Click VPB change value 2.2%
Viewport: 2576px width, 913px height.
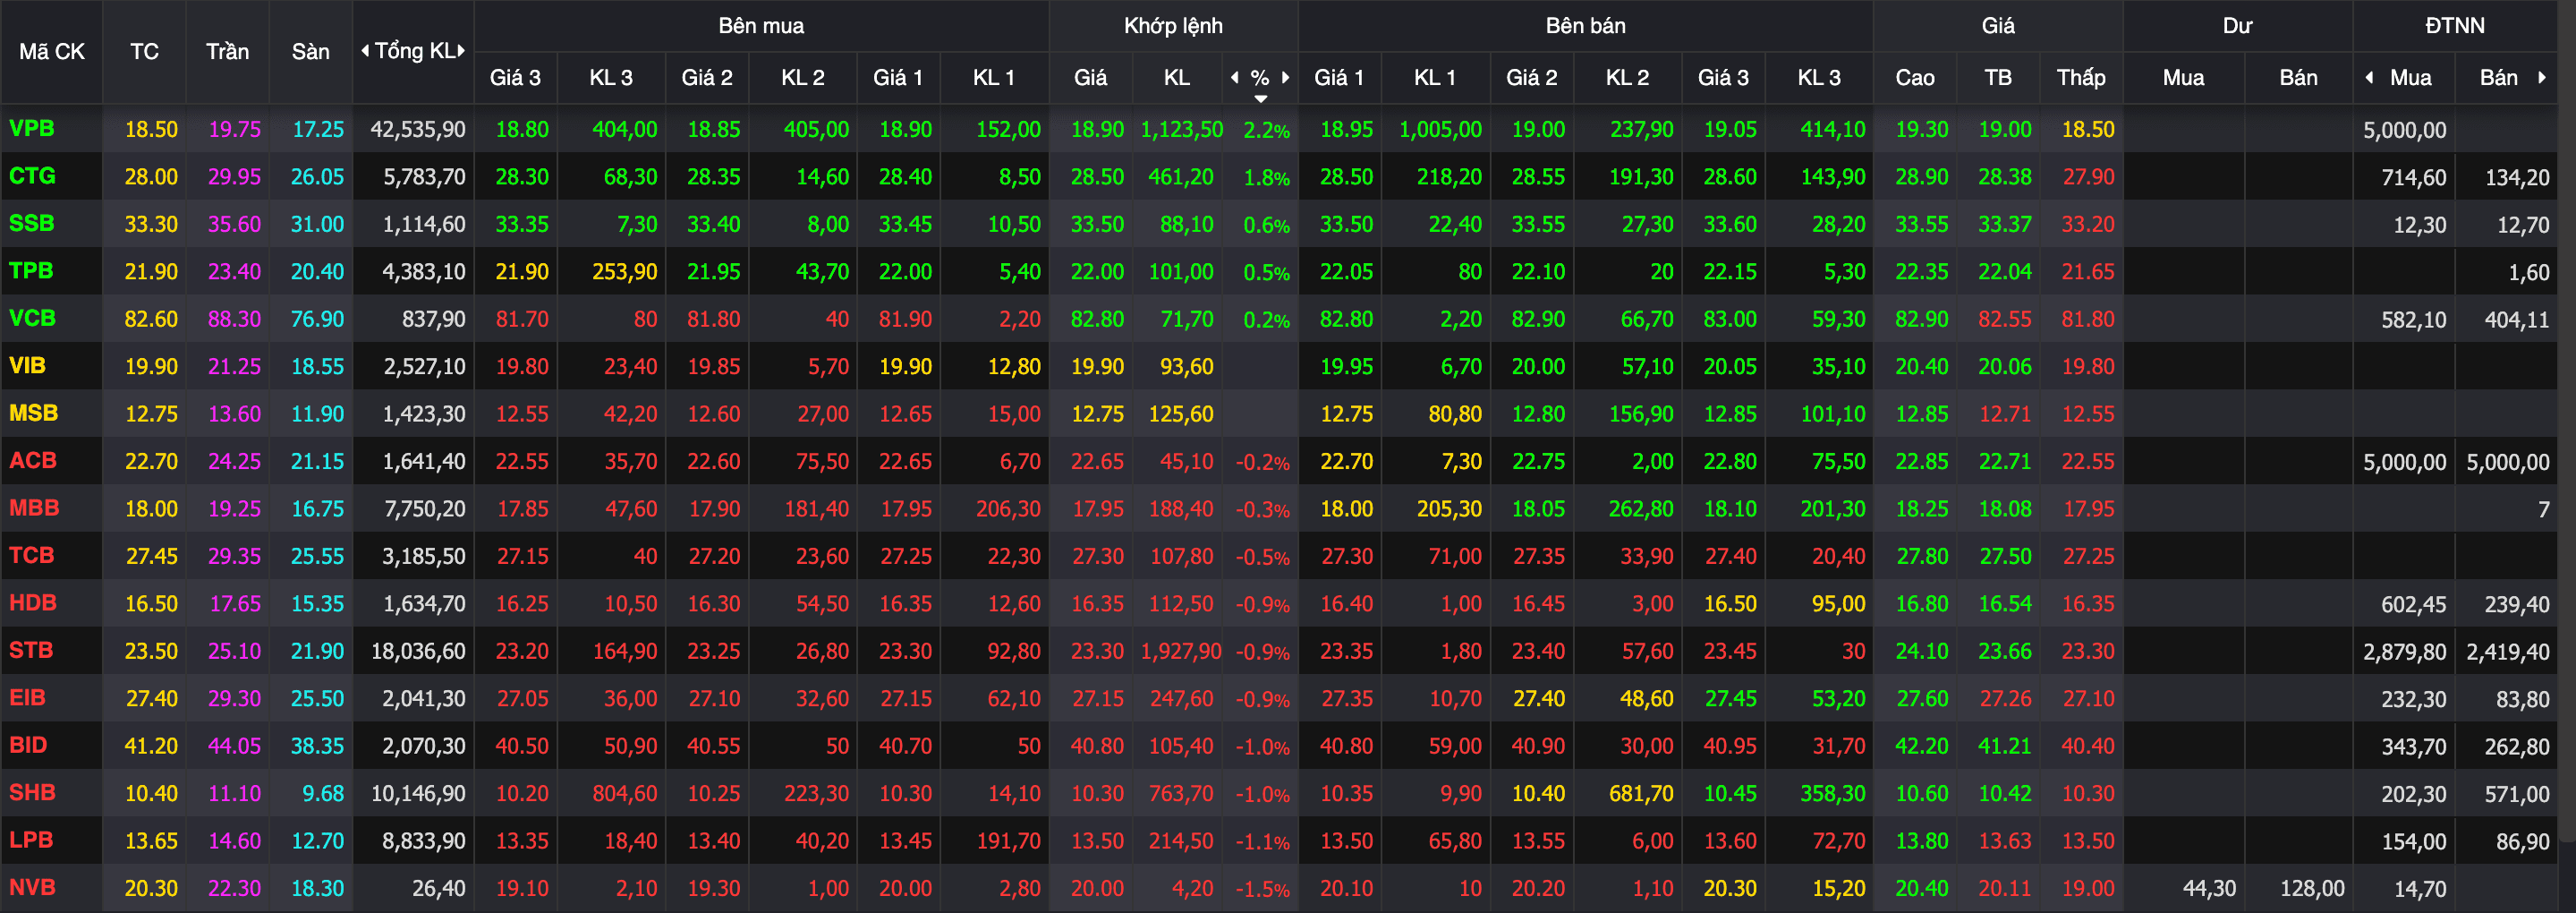[1266, 130]
